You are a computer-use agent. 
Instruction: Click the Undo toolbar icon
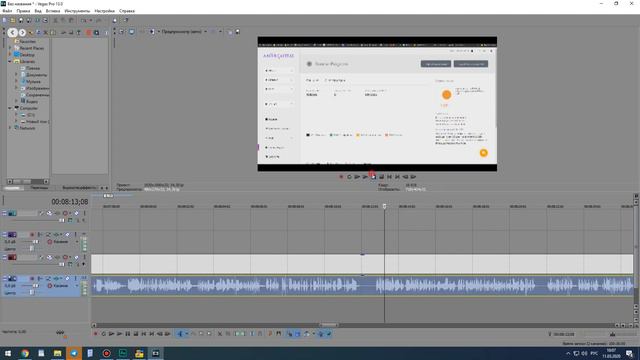click(84, 20)
